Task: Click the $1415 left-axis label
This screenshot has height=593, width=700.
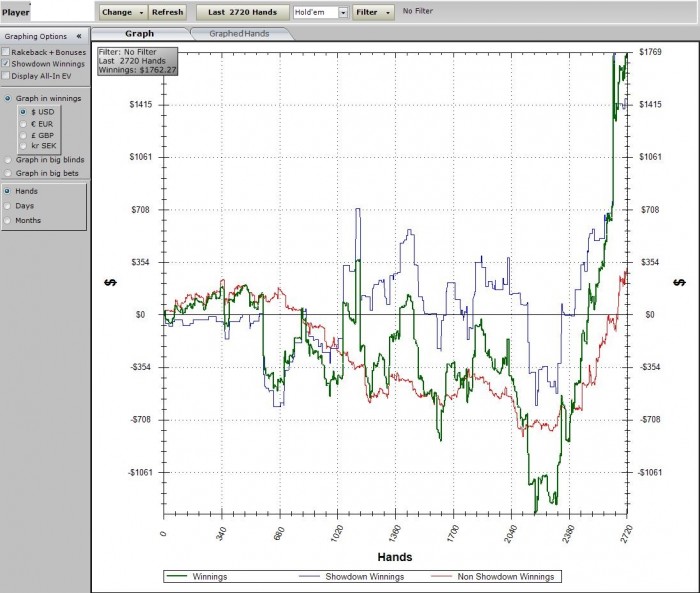Action: pos(141,104)
